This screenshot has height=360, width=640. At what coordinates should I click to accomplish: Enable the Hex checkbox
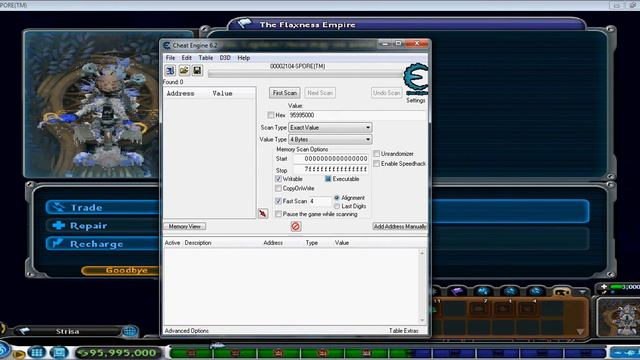271,115
